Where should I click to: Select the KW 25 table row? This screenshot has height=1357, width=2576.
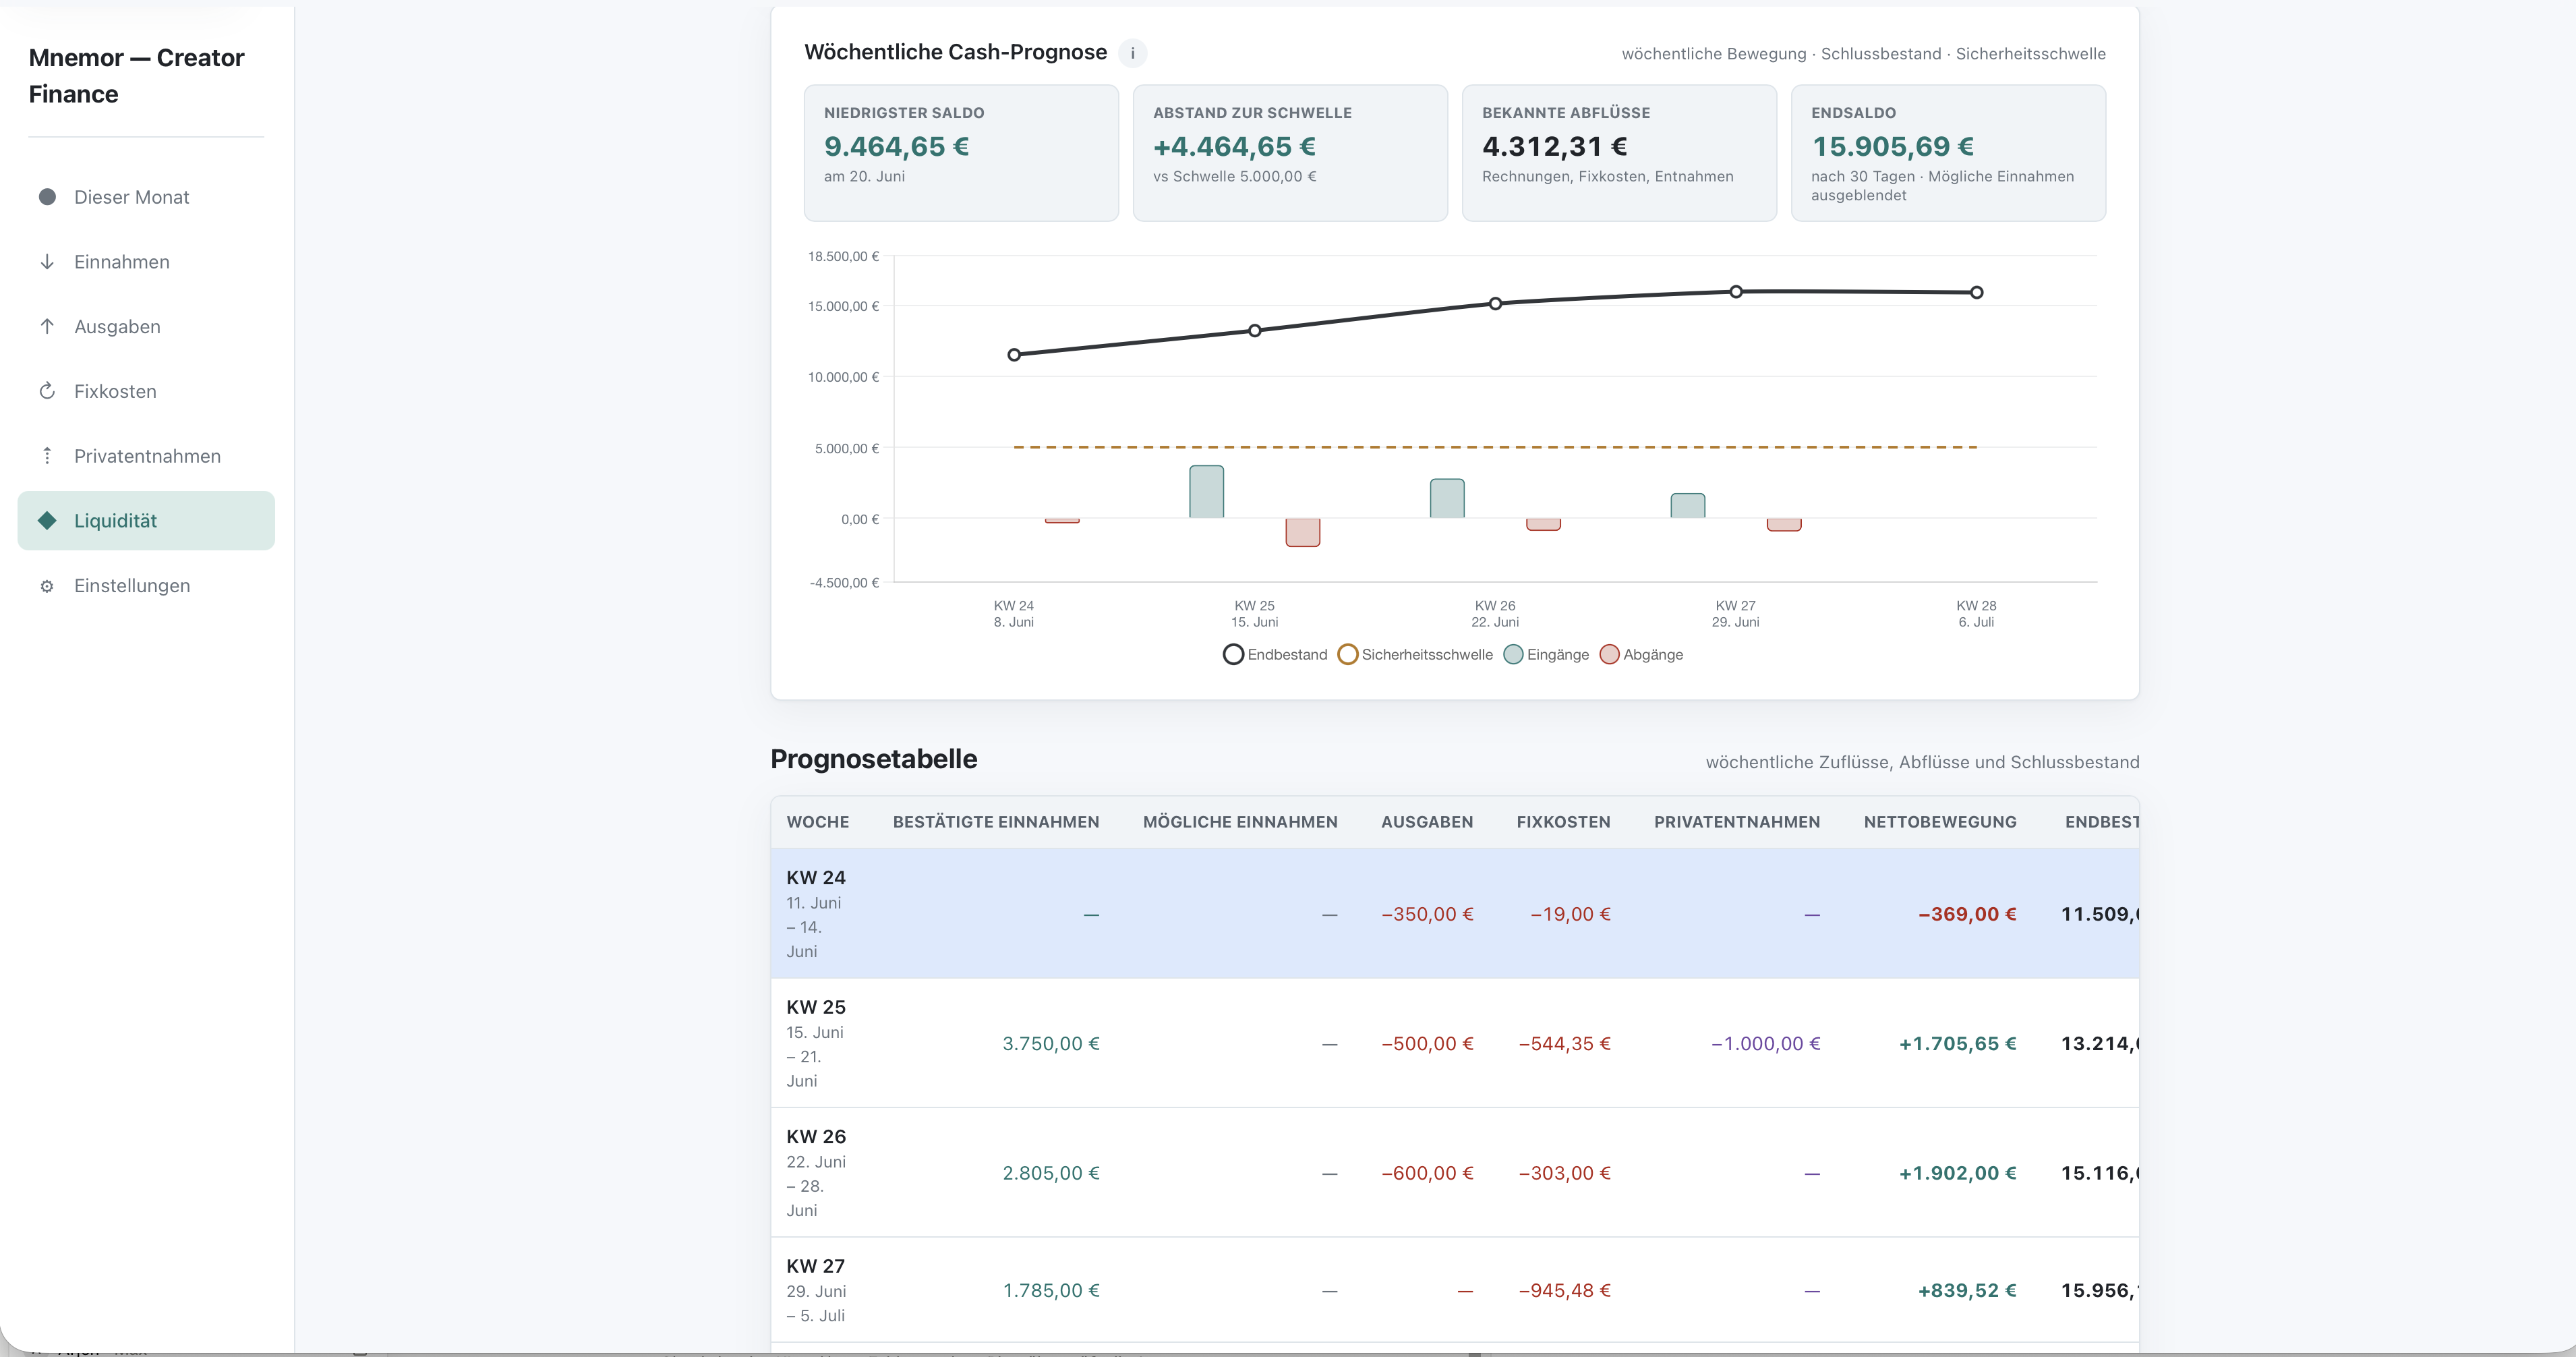1455,1043
